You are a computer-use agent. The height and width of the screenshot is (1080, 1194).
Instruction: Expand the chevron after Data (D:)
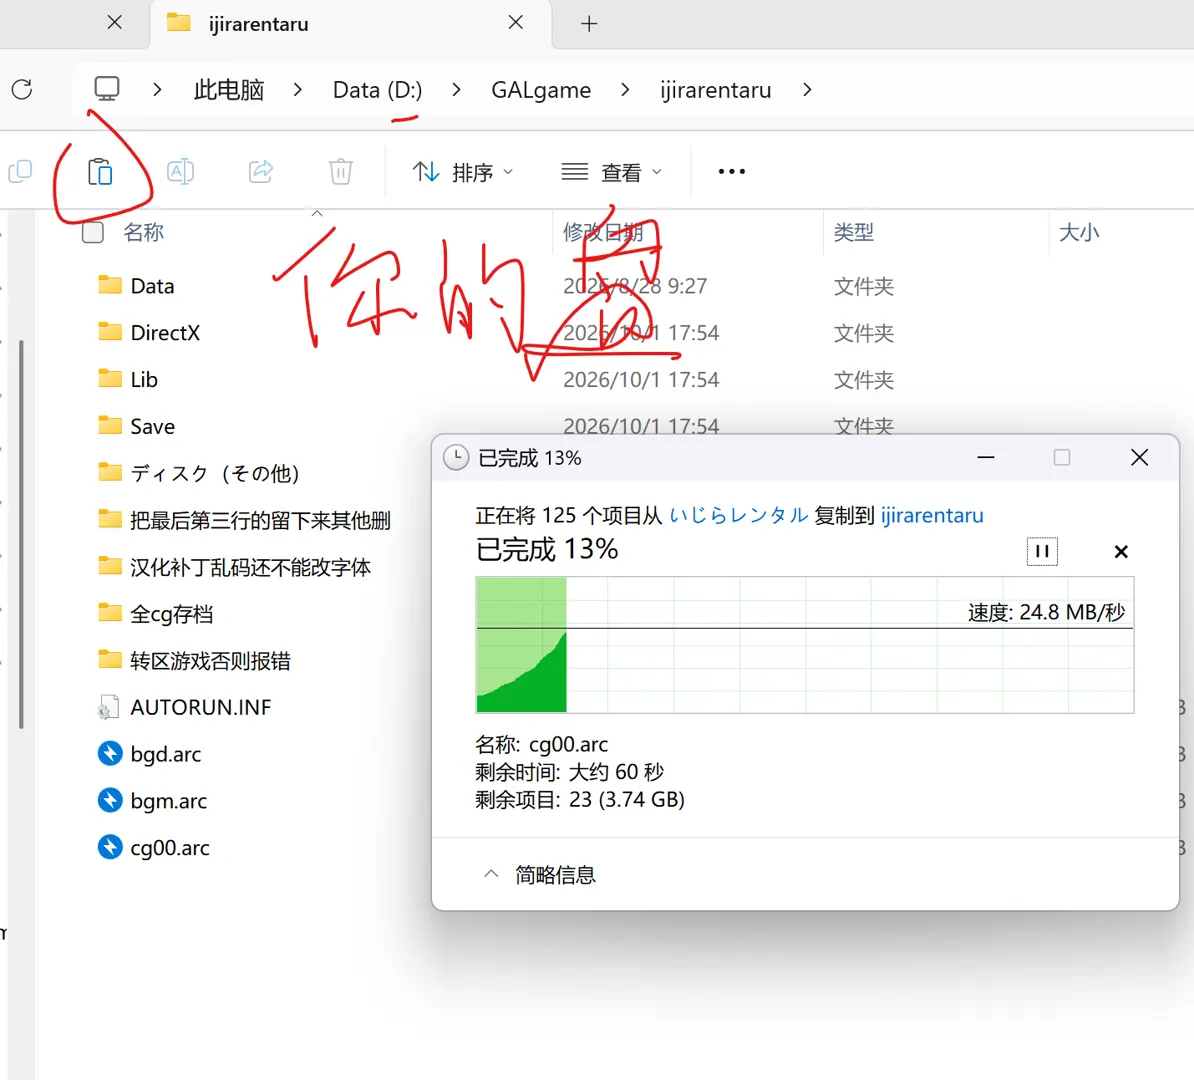tap(456, 90)
